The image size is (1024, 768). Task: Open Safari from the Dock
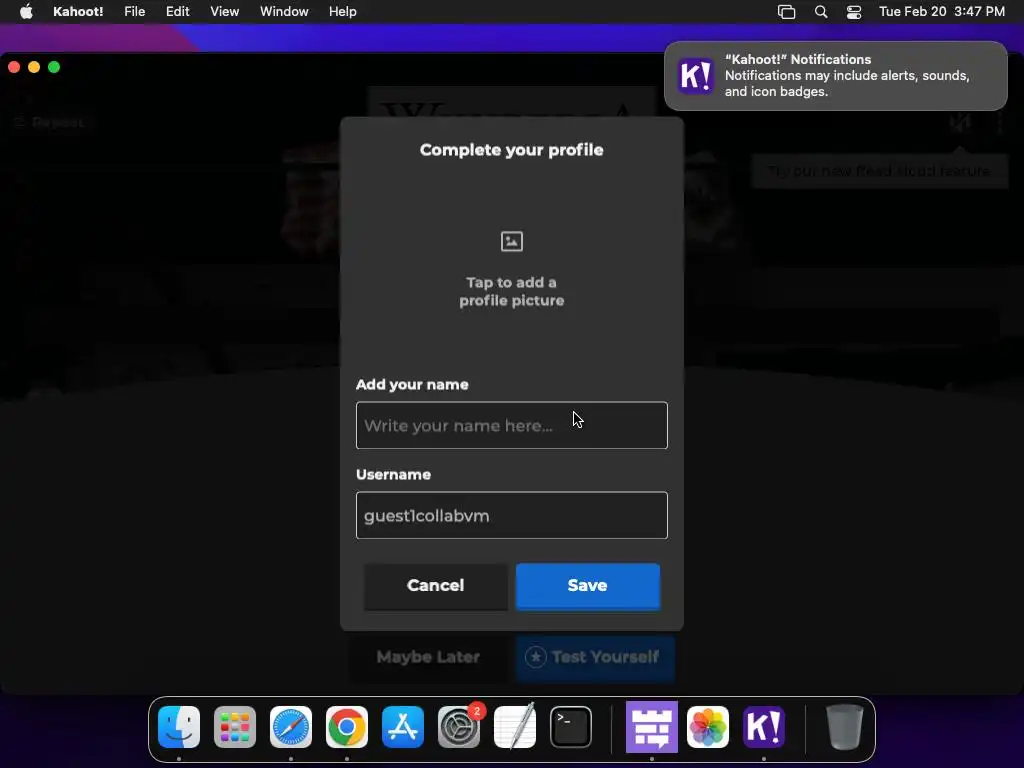click(x=291, y=727)
